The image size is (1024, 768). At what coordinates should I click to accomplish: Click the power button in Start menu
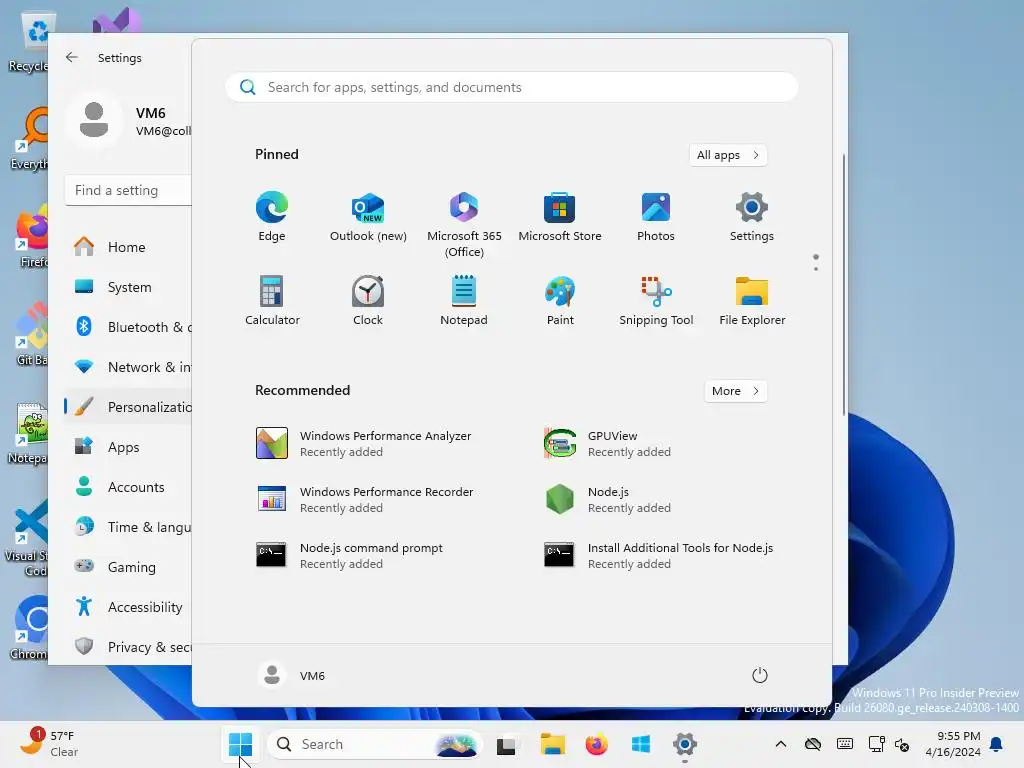tap(760, 675)
